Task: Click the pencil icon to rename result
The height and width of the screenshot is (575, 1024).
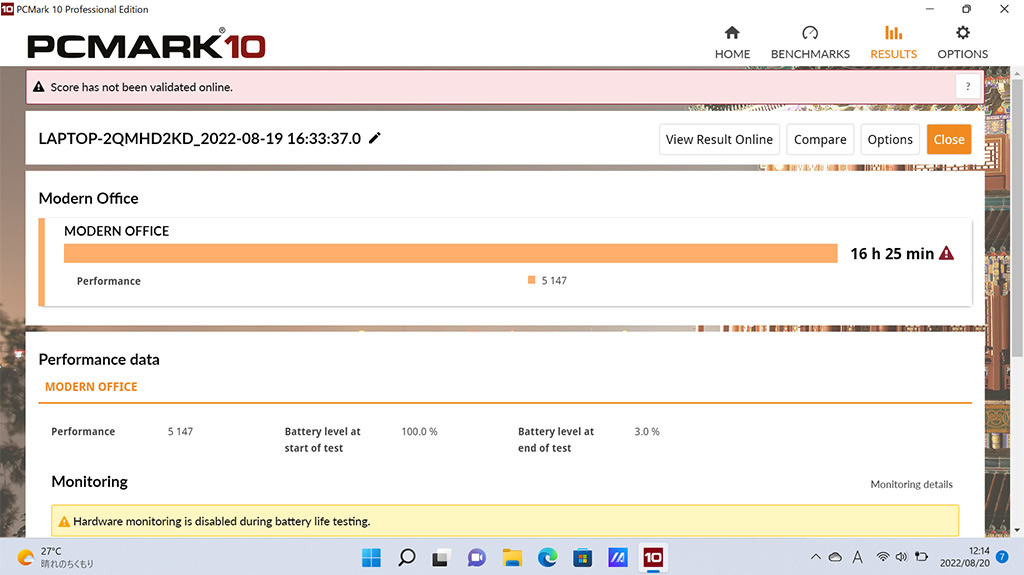Action: (374, 138)
